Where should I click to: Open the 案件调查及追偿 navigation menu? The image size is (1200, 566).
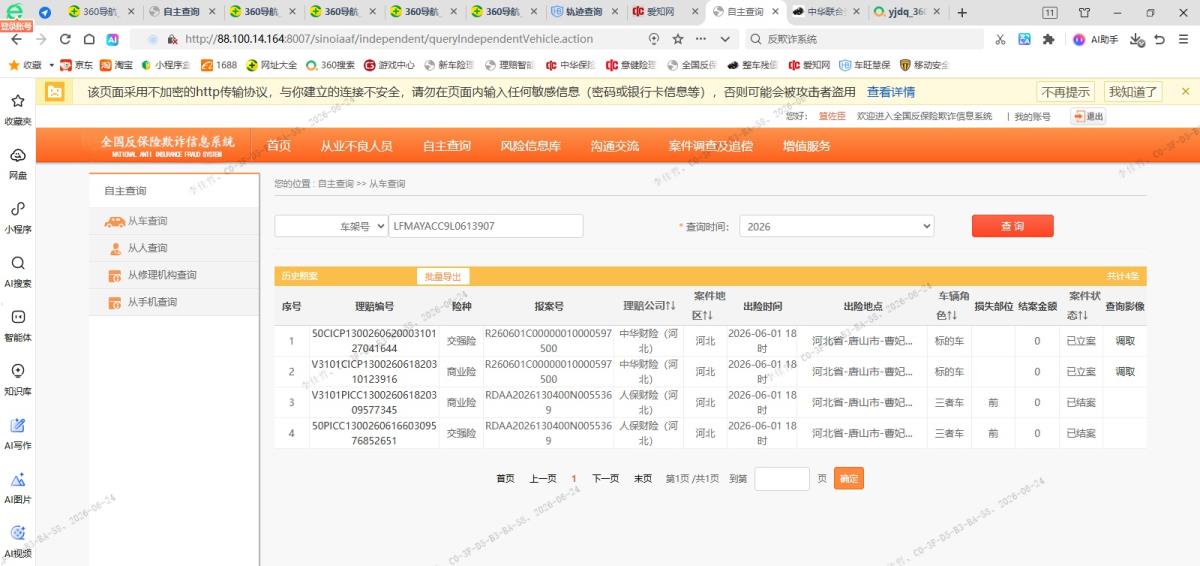click(711, 146)
